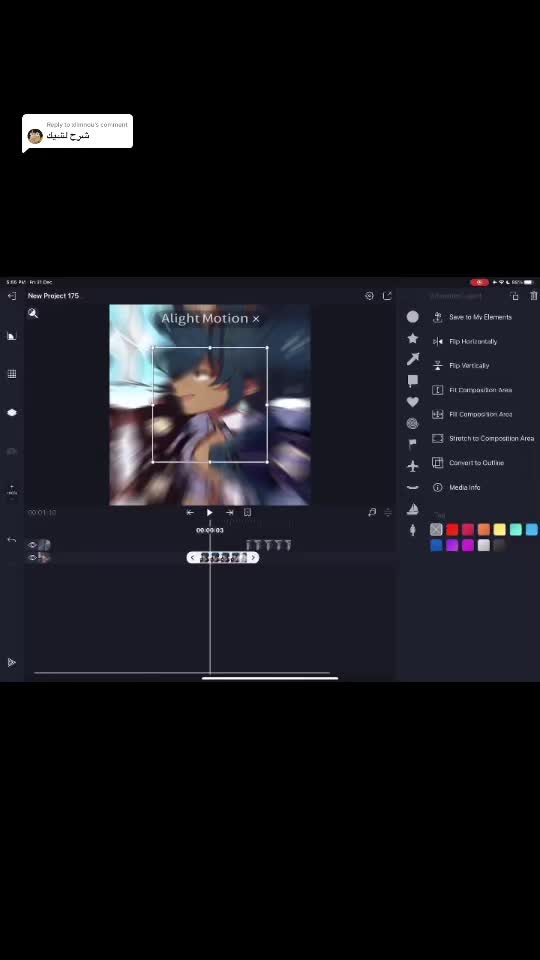The height and width of the screenshot is (960, 540).
Task: Open the export share icon
Action: tap(387, 296)
